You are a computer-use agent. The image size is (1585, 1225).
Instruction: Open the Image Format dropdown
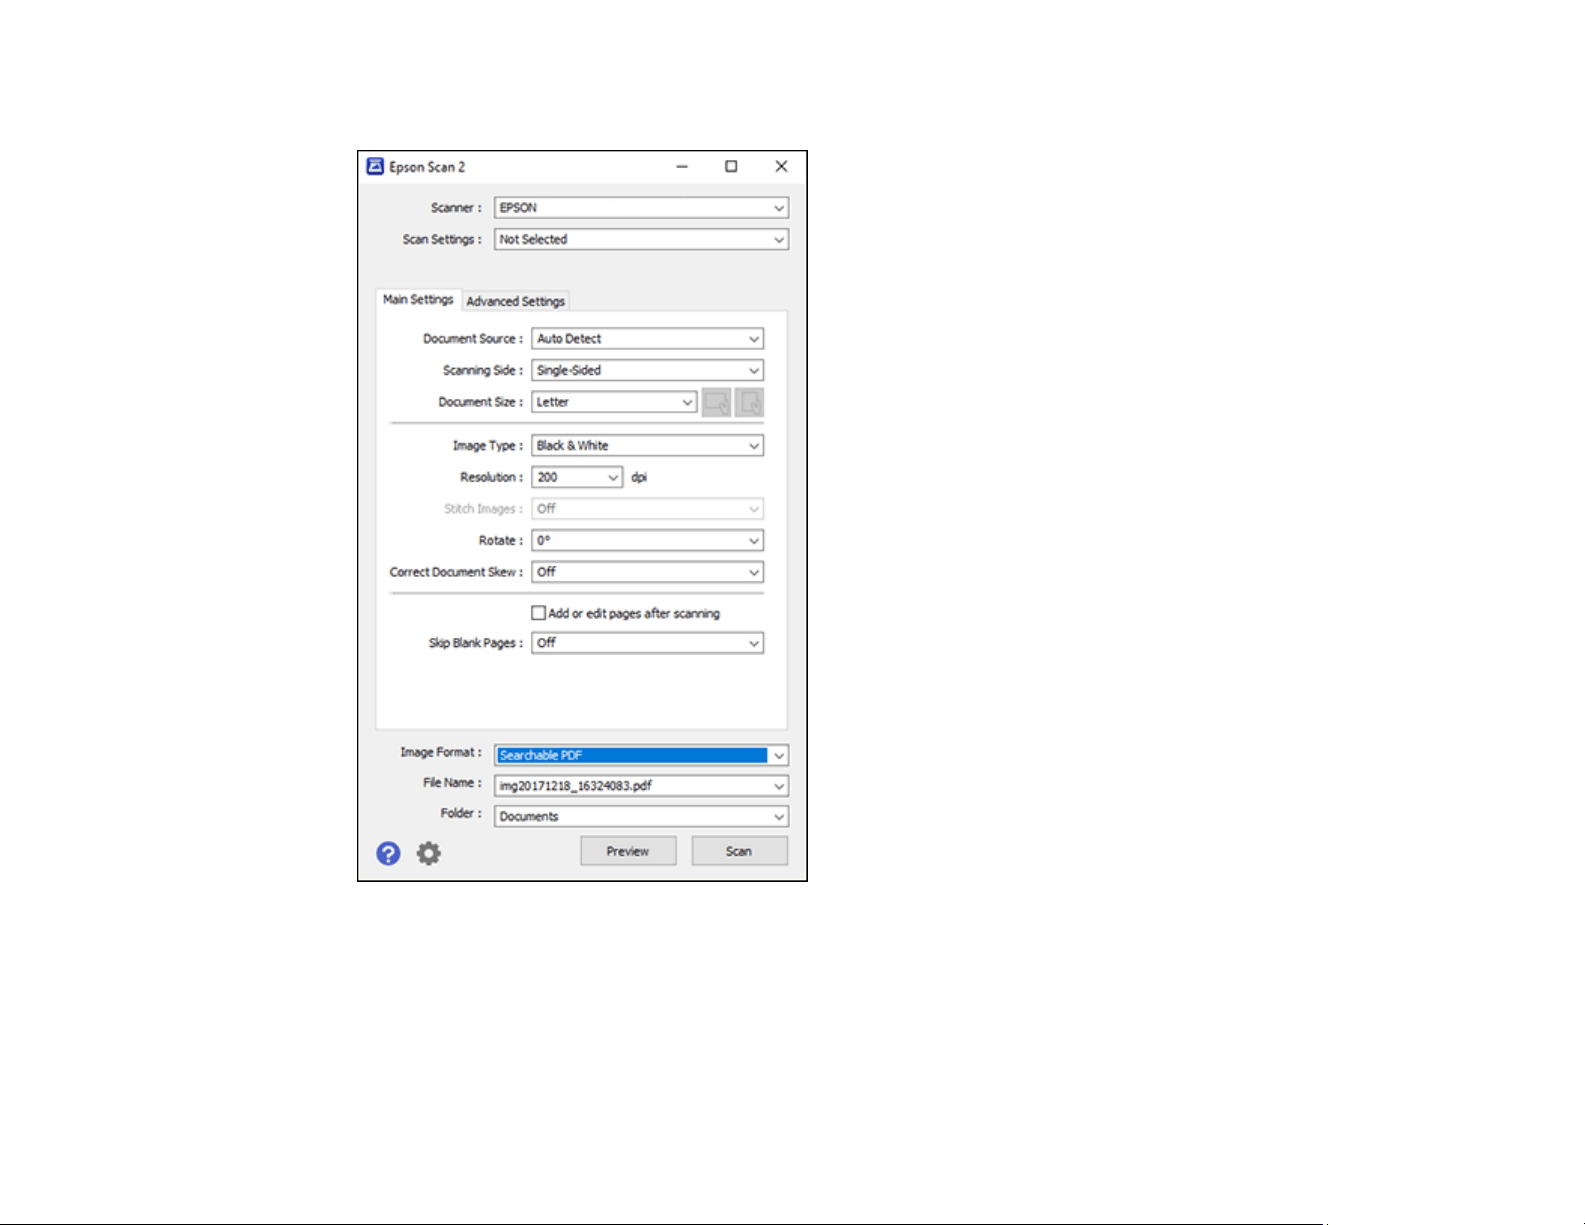click(641, 755)
